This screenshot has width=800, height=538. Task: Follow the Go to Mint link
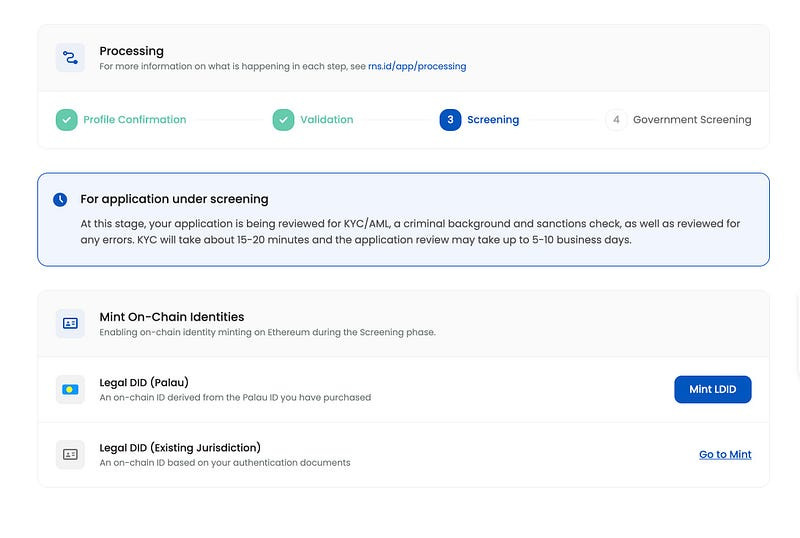[x=725, y=454]
